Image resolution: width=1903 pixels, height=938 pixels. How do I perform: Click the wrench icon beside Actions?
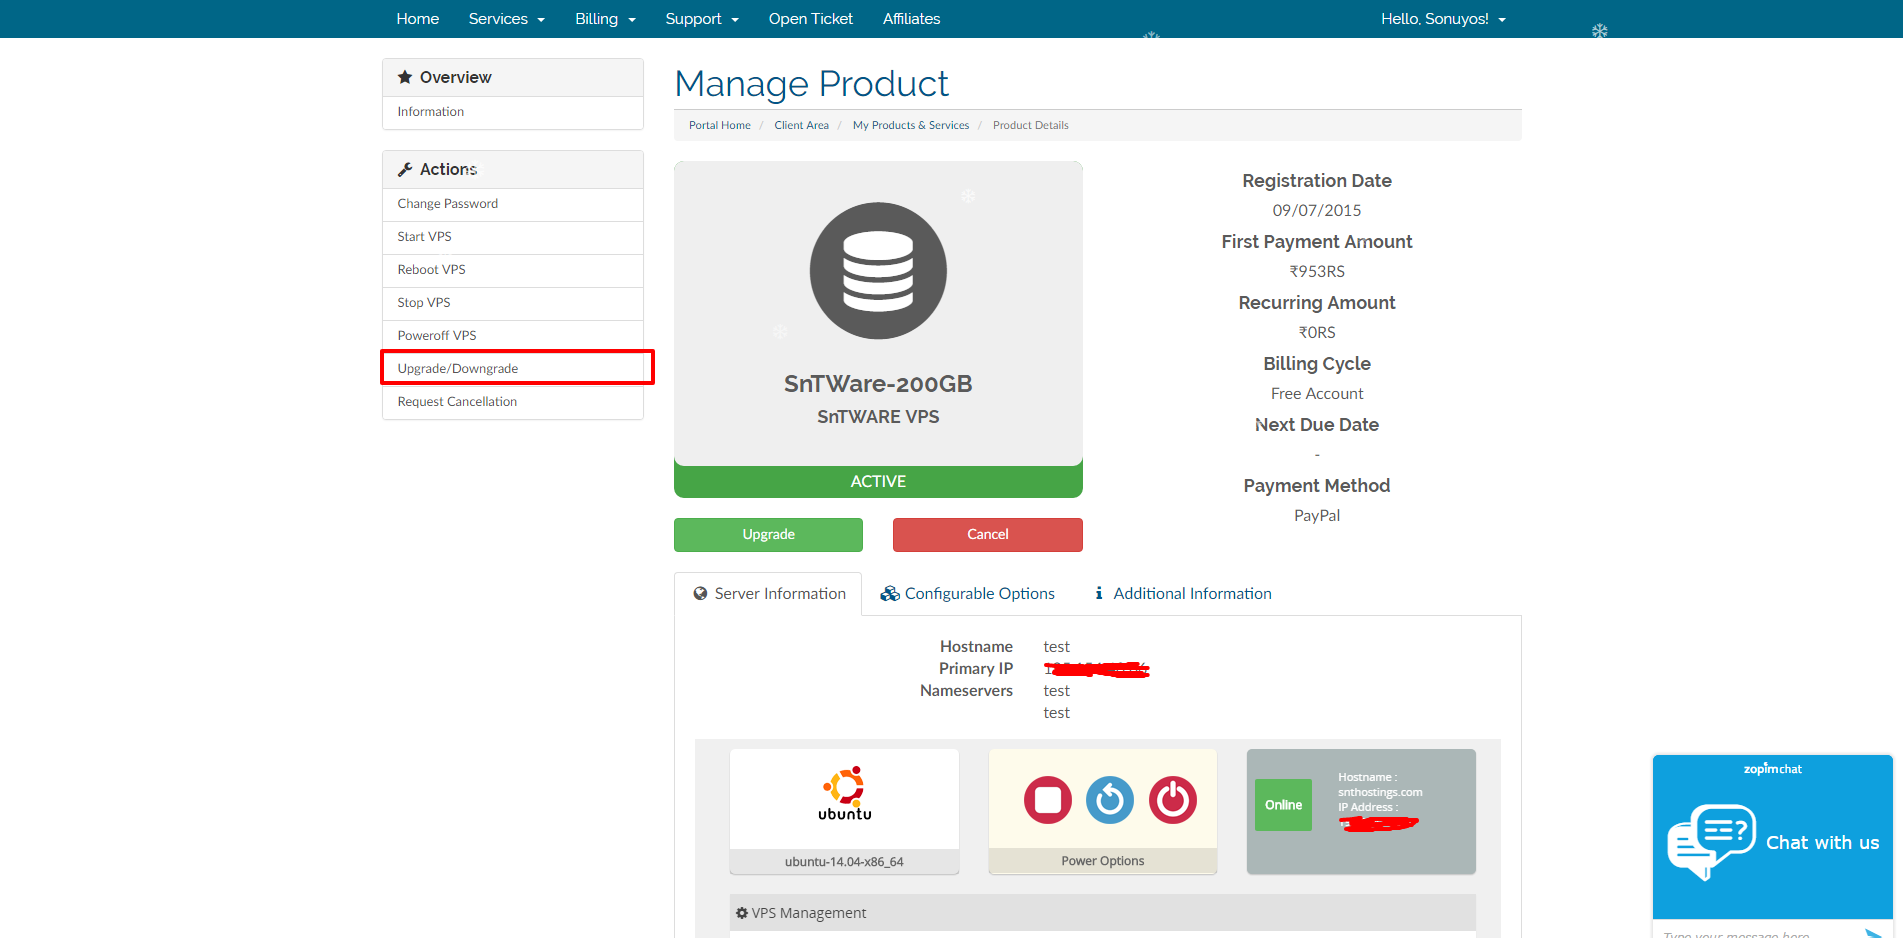click(x=405, y=169)
